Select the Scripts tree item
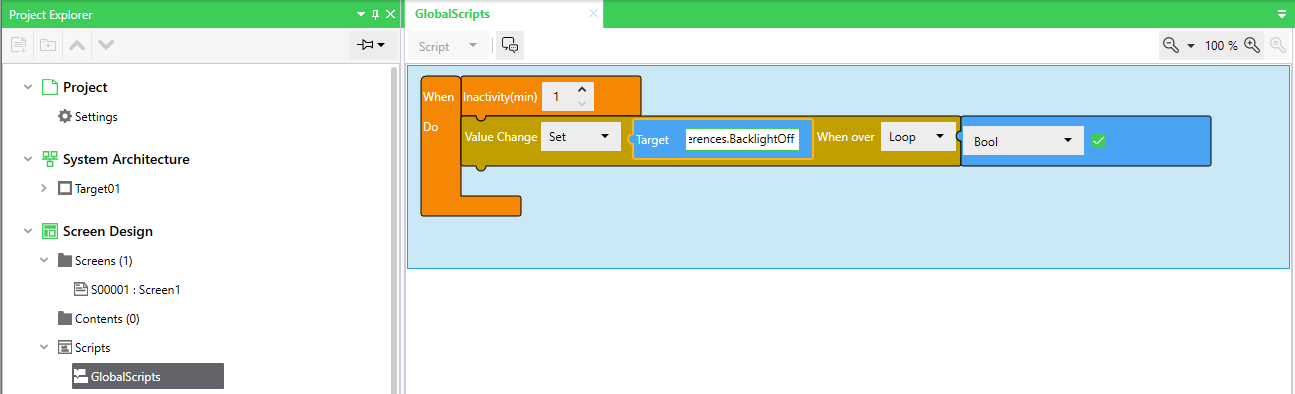 pyautogui.click(x=92, y=348)
